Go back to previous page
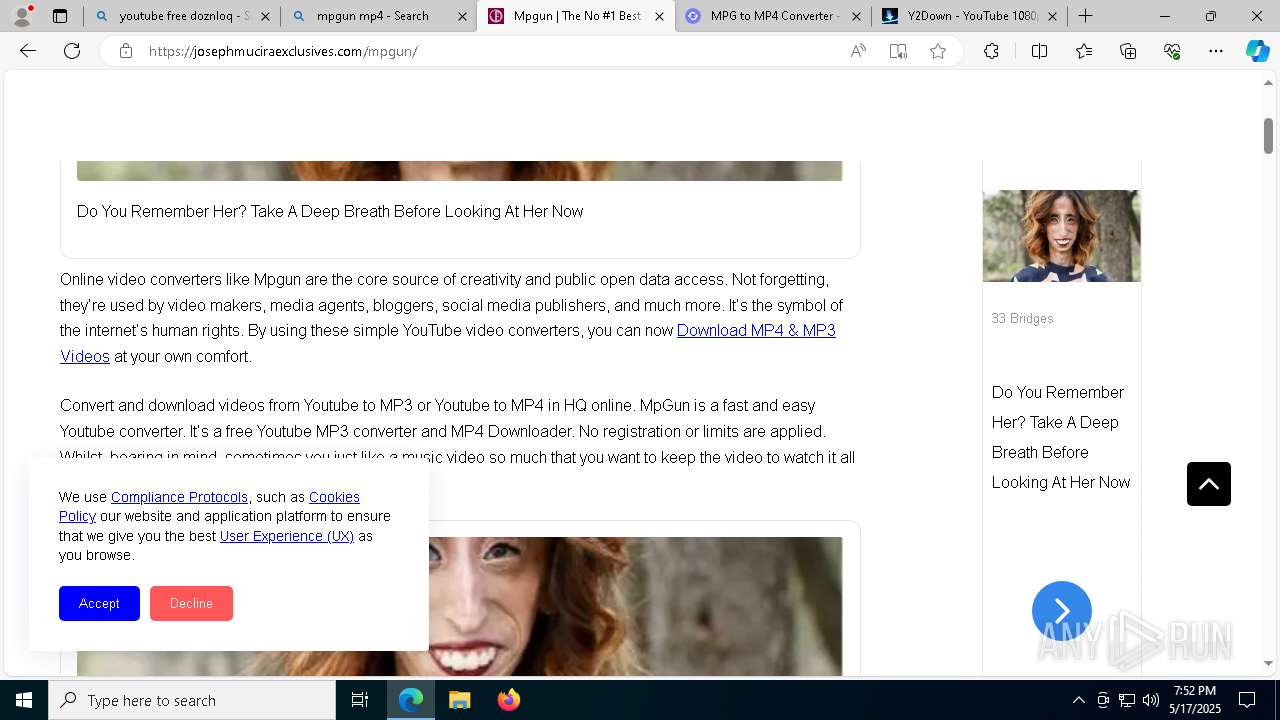Viewport: 1280px width, 720px height. 28,51
